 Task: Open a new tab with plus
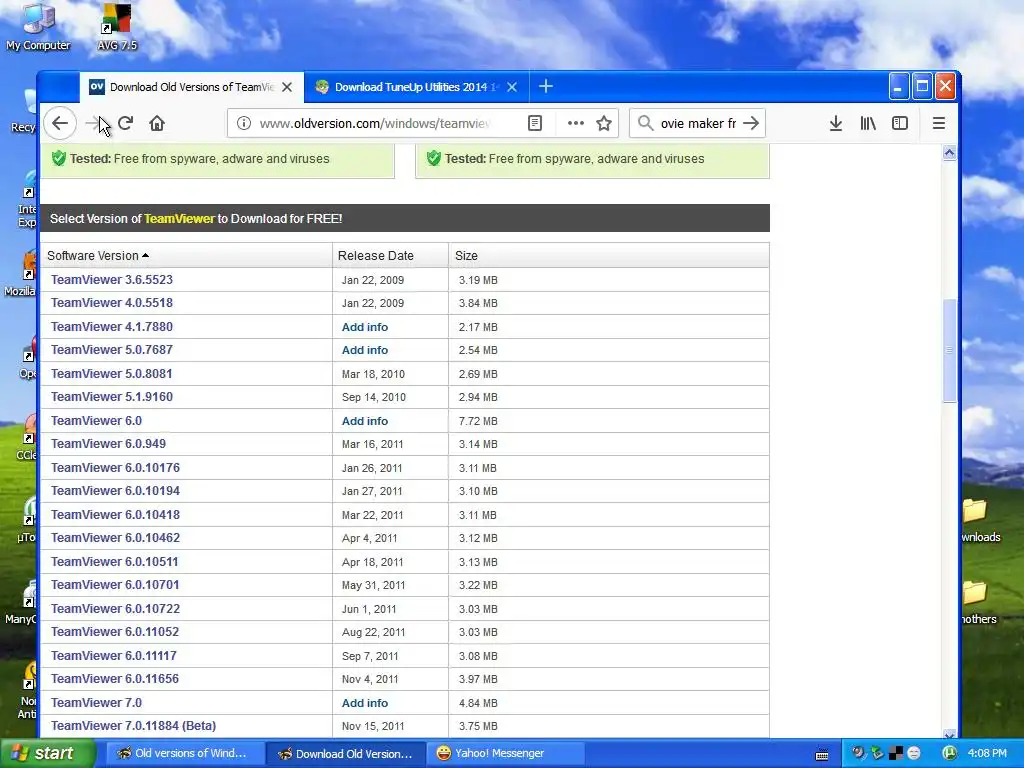coord(546,86)
